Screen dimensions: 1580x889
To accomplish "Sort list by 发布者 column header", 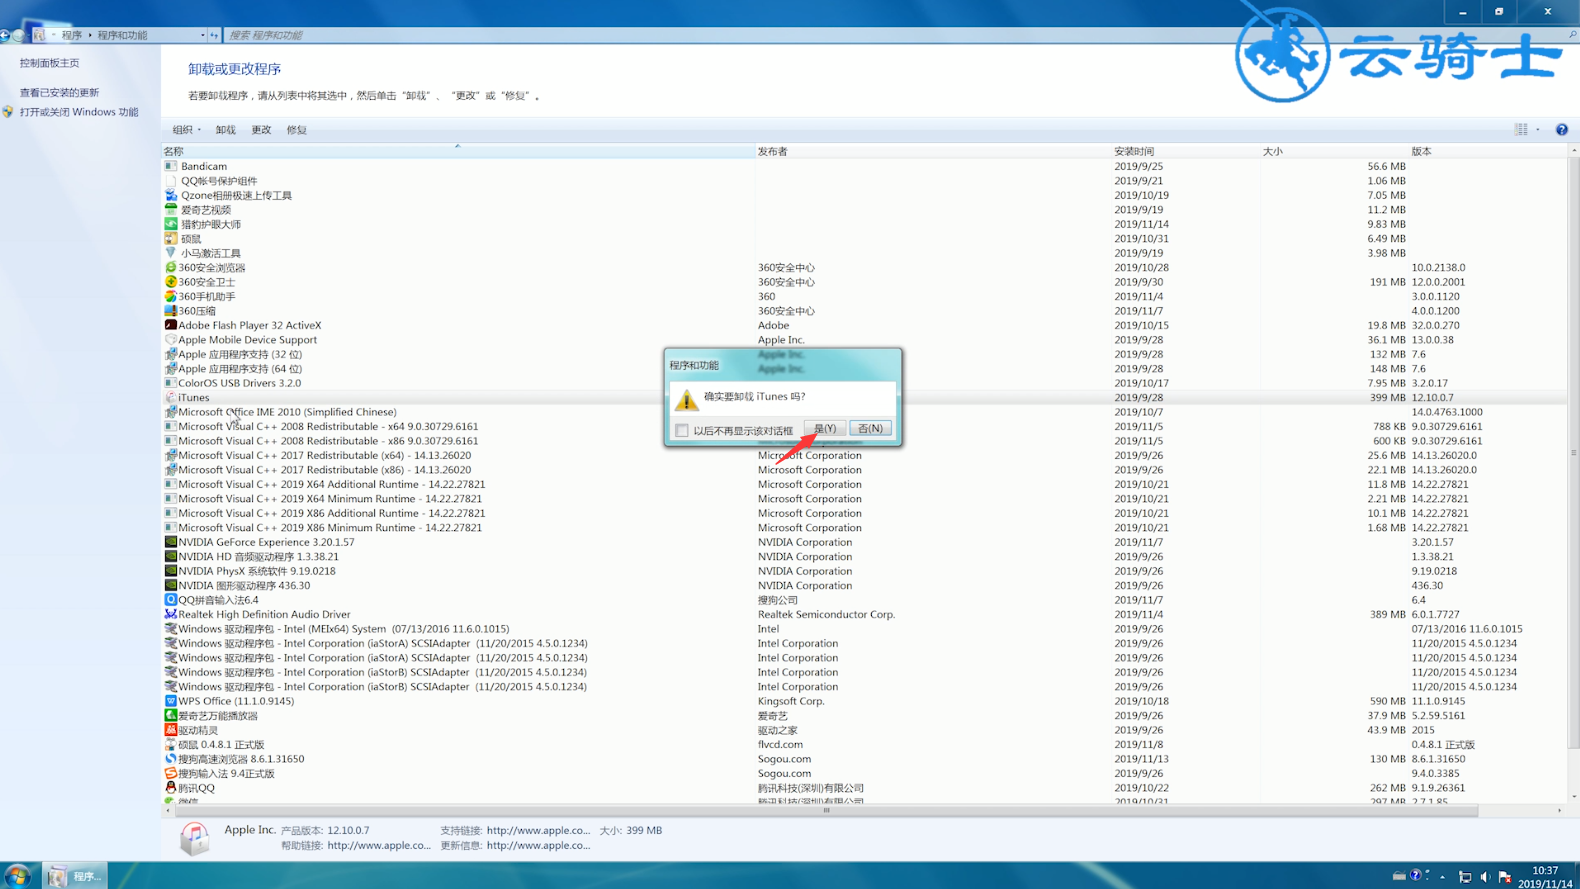I will (x=933, y=151).
